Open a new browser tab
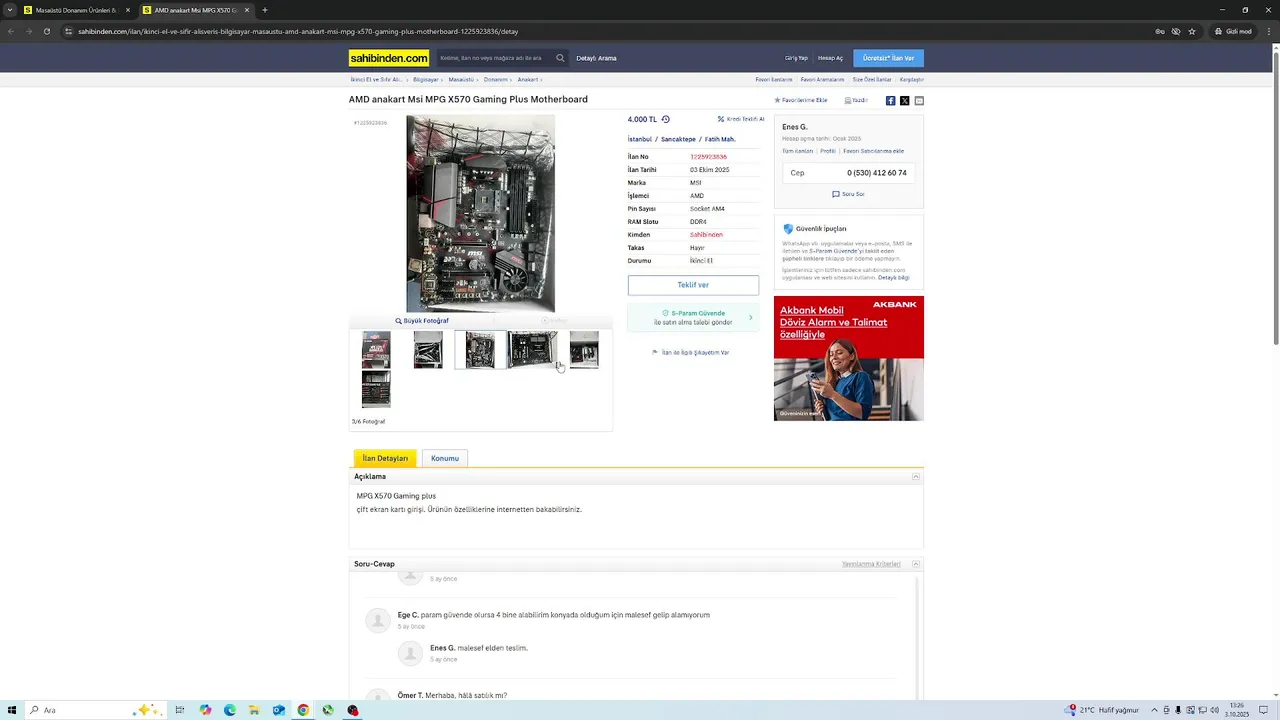Viewport: 1280px width, 720px height. click(x=265, y=10)
